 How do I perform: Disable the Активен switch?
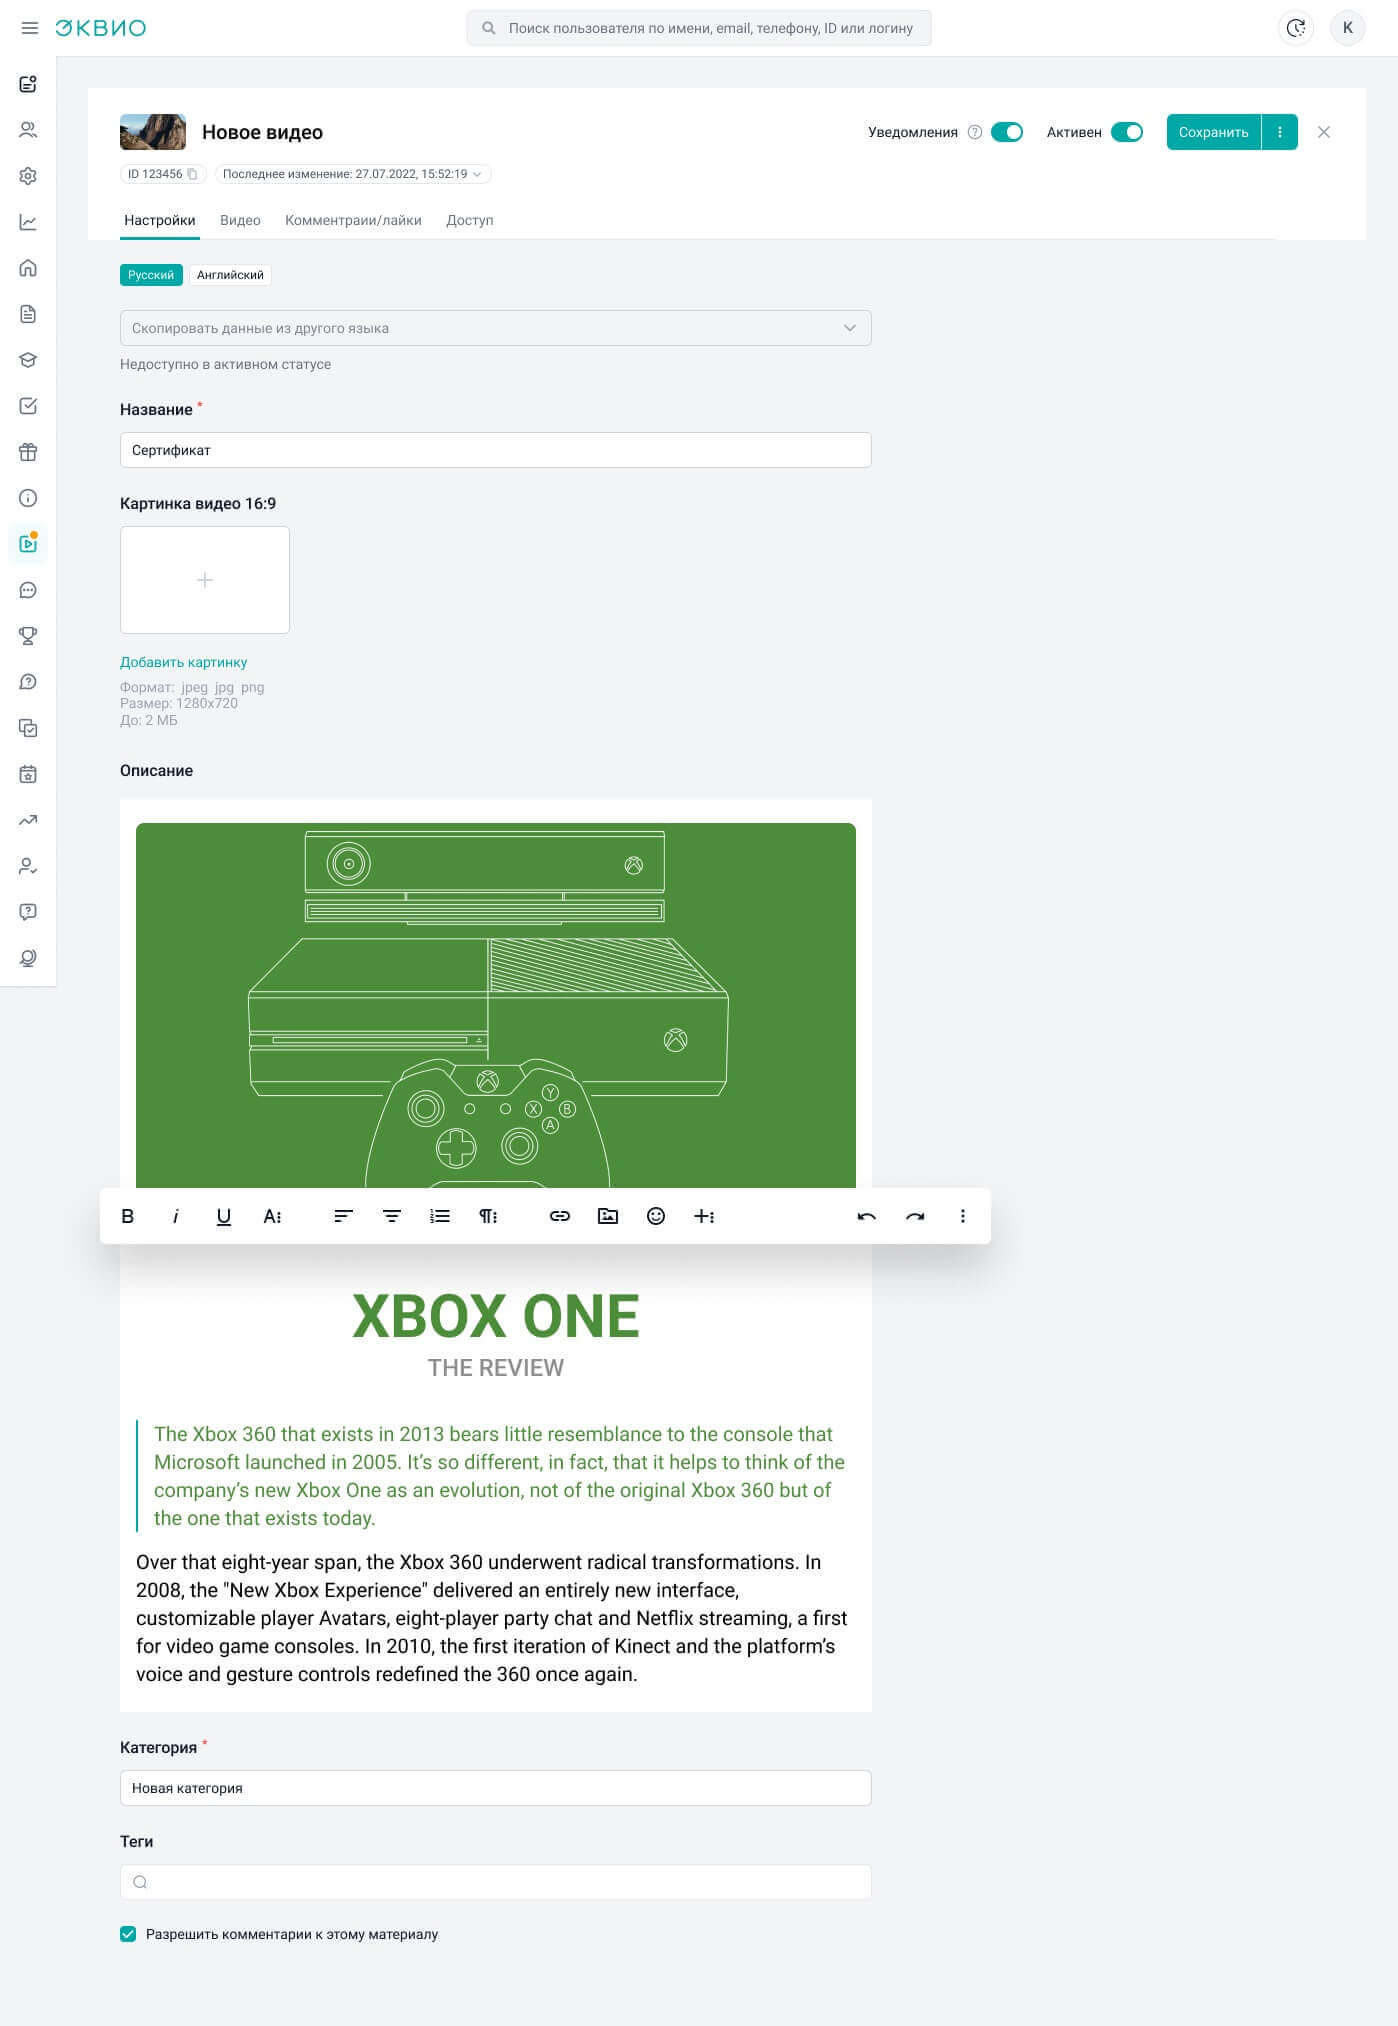click(x=1127, y=132)
